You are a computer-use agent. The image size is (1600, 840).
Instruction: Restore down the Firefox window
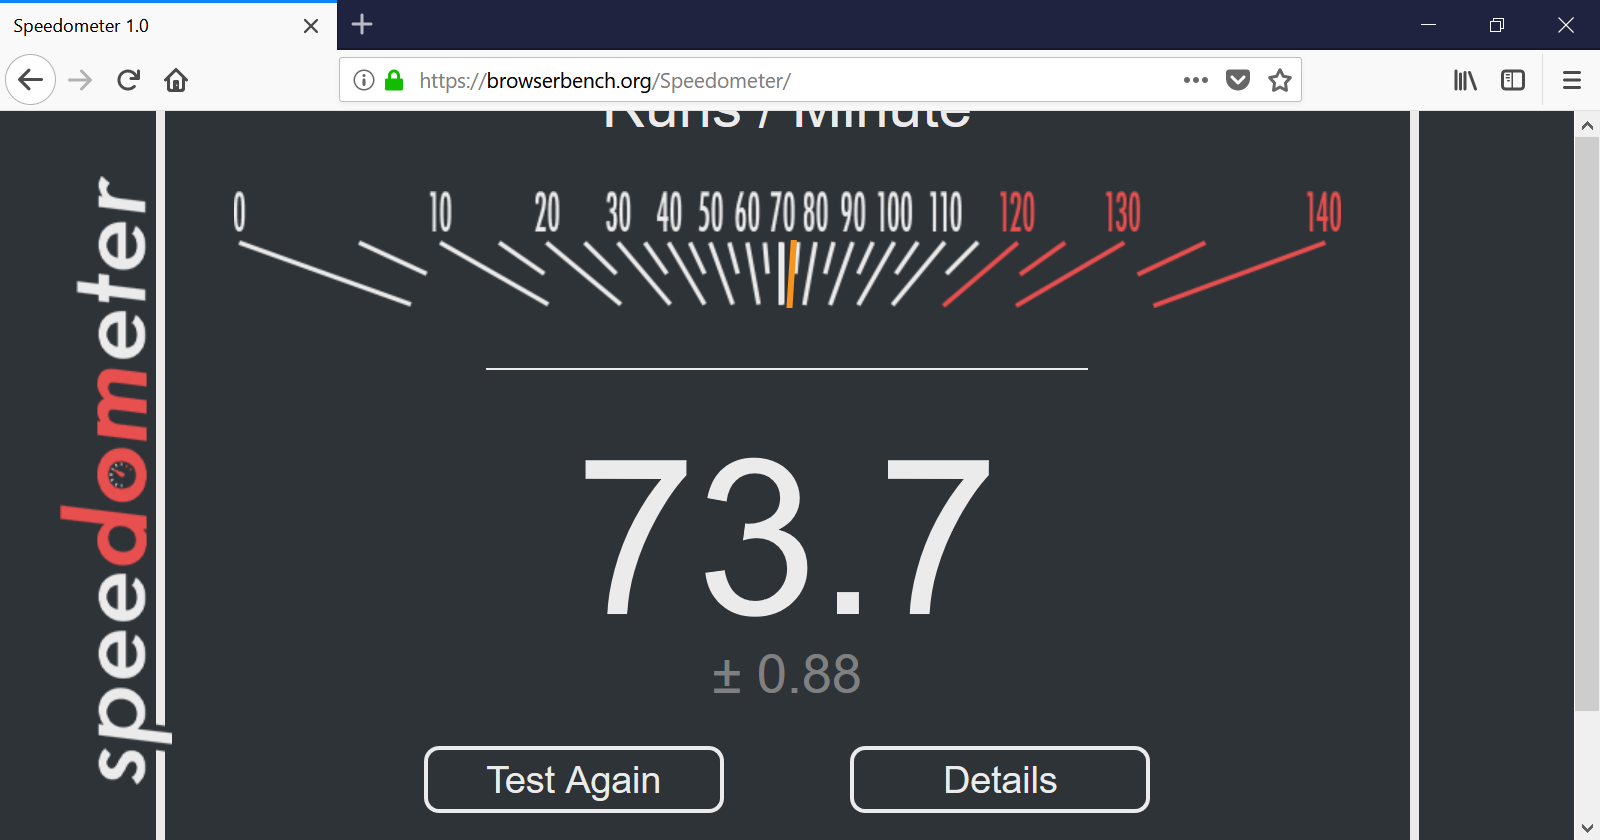pyautogui.click(x=1497, y=25)
